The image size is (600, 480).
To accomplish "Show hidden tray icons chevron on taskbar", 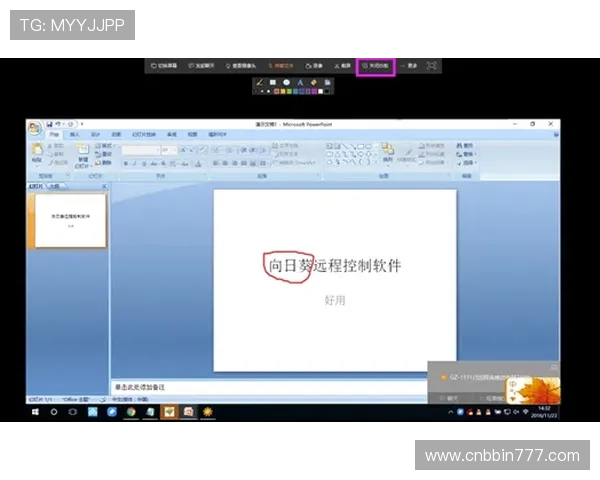I will coord(451,412).
